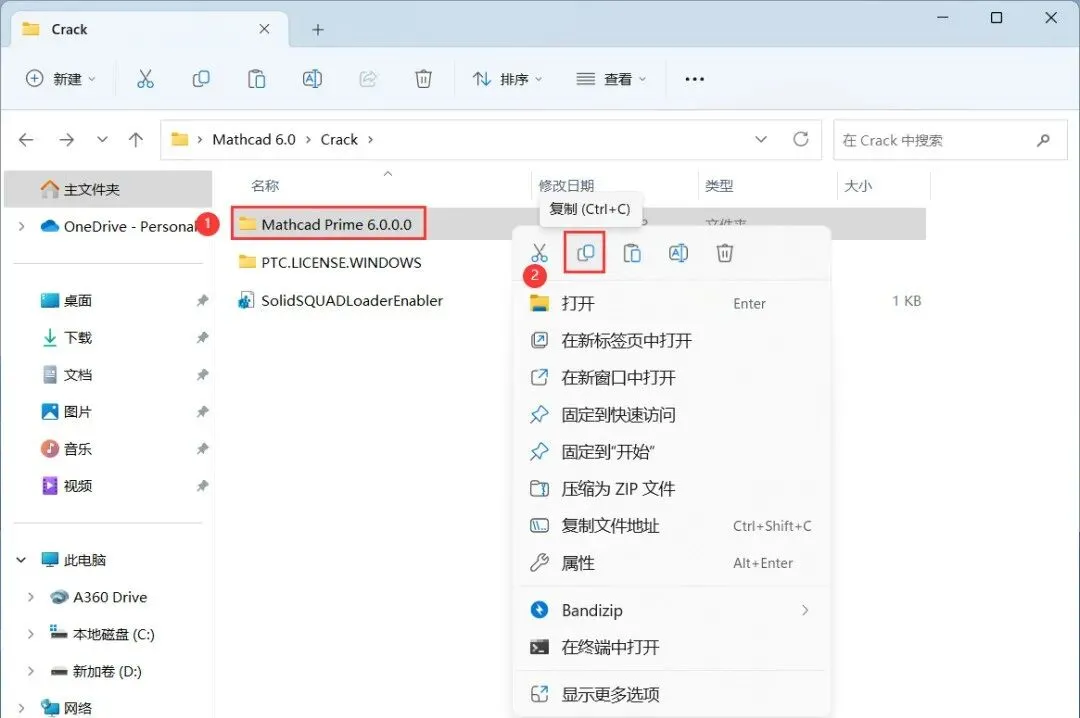Go up one folder level

[x=136, y=140]
